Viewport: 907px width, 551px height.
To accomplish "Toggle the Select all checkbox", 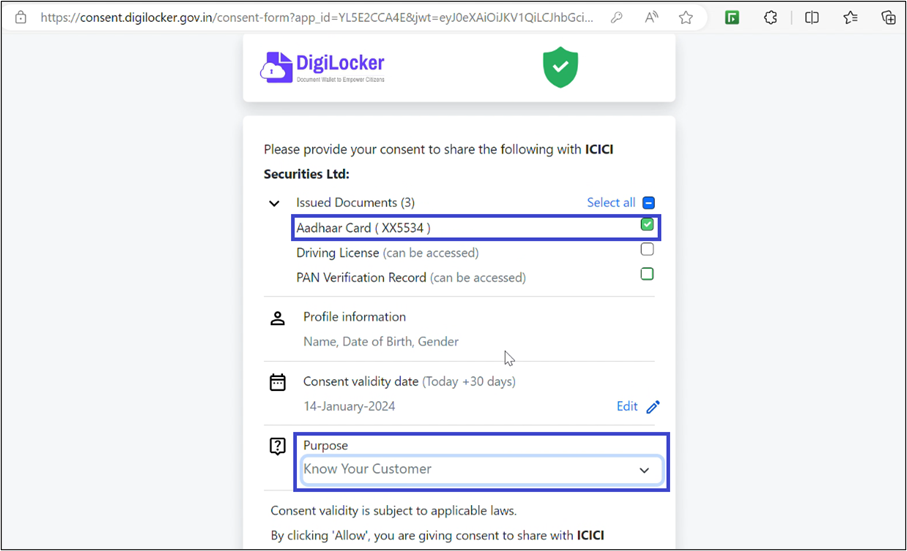I will tap(649, 203).
